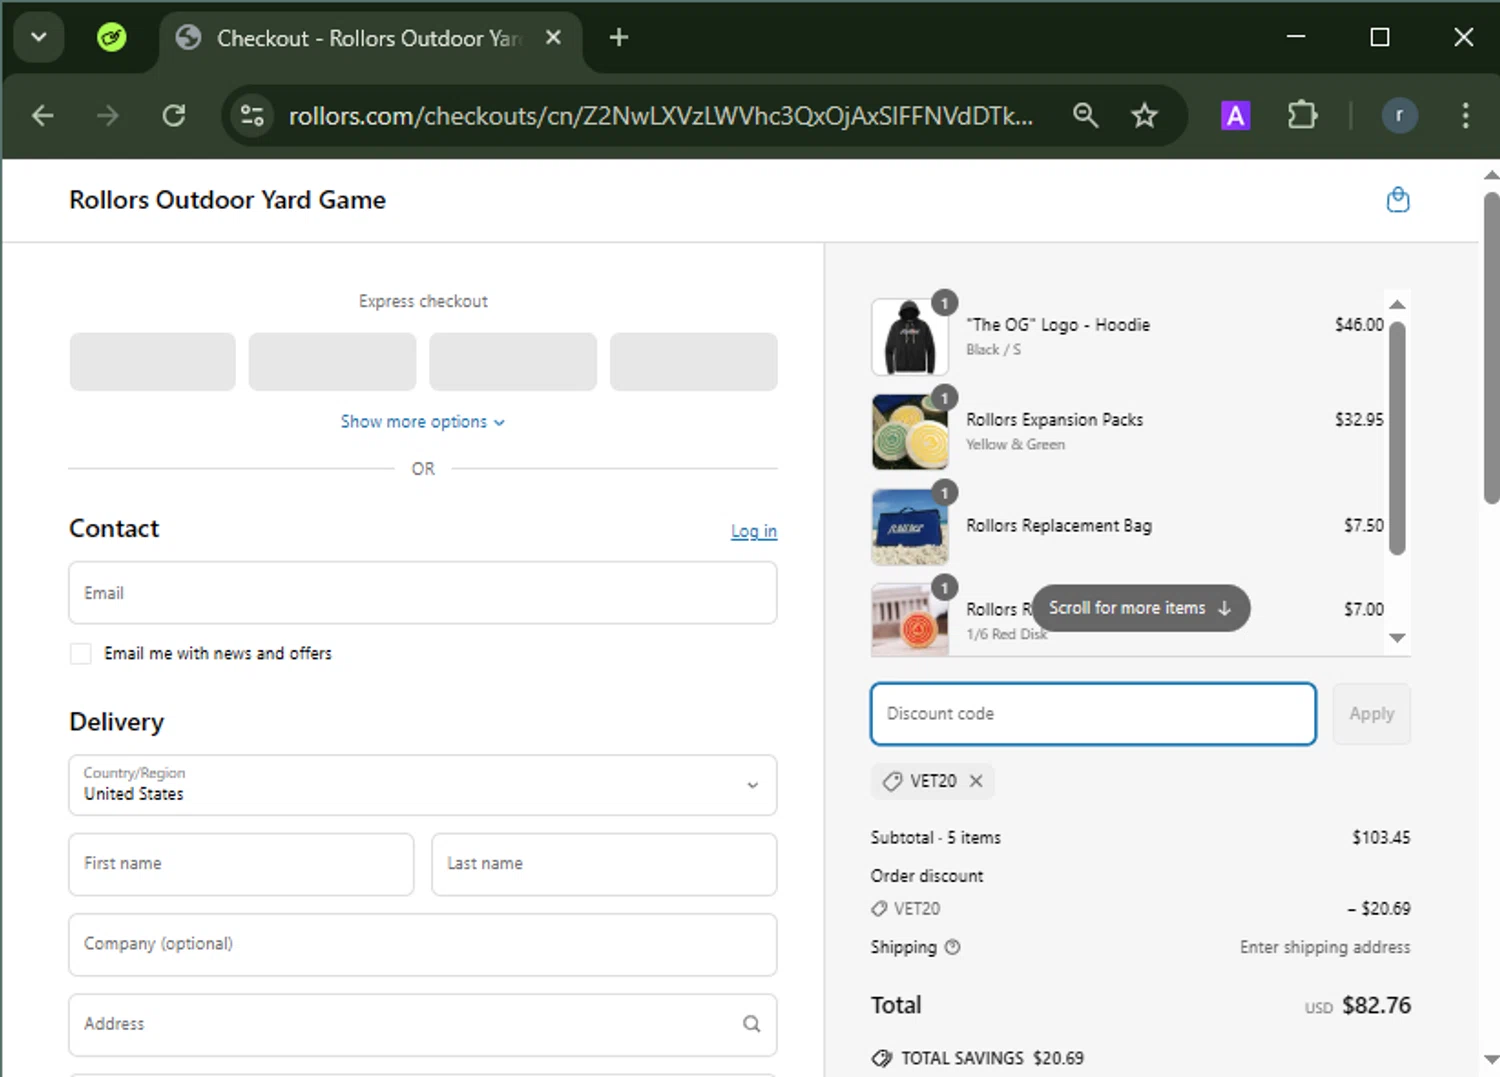
Task: Click "The OG" Logo - Hoodie name
Action: point(1058,325)
